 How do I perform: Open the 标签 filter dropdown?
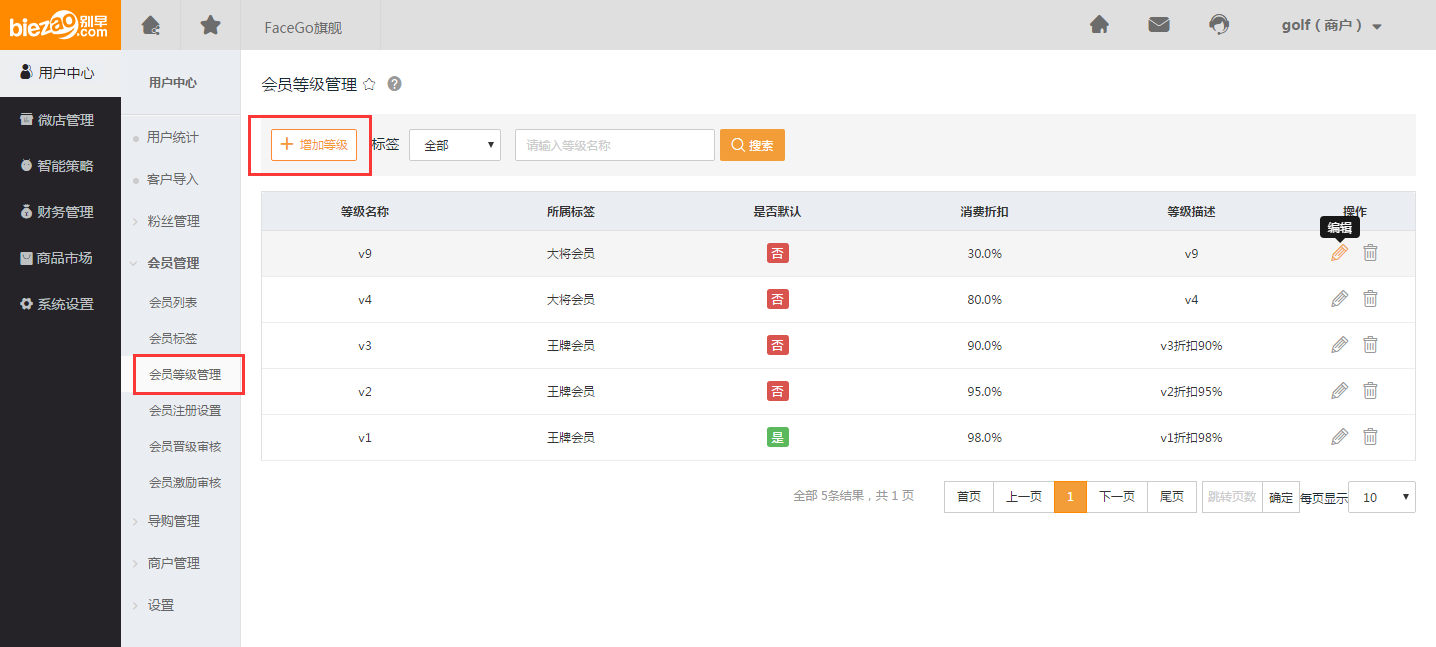(x=455, y=145)
